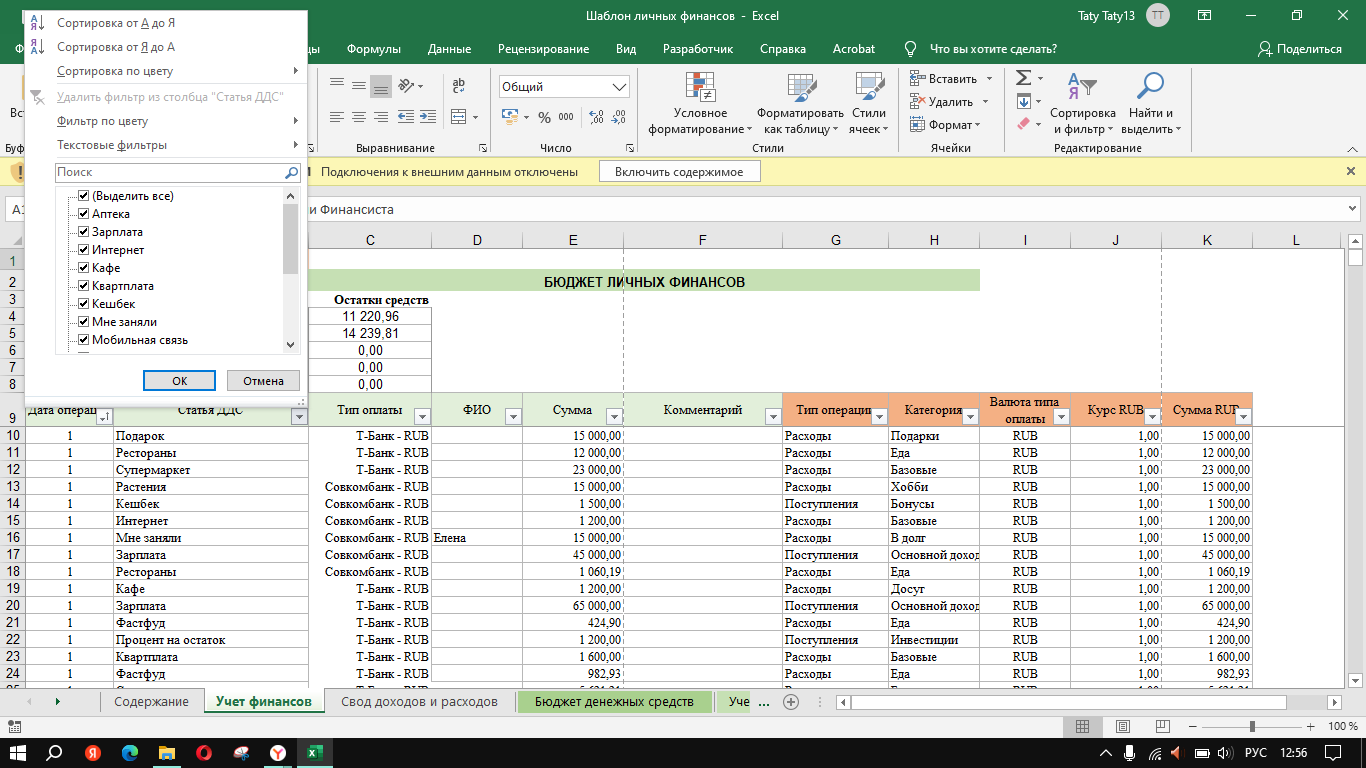Click the Clear eraser icon
Viewport: 1366px width, 768px height.
(1023, 124)
